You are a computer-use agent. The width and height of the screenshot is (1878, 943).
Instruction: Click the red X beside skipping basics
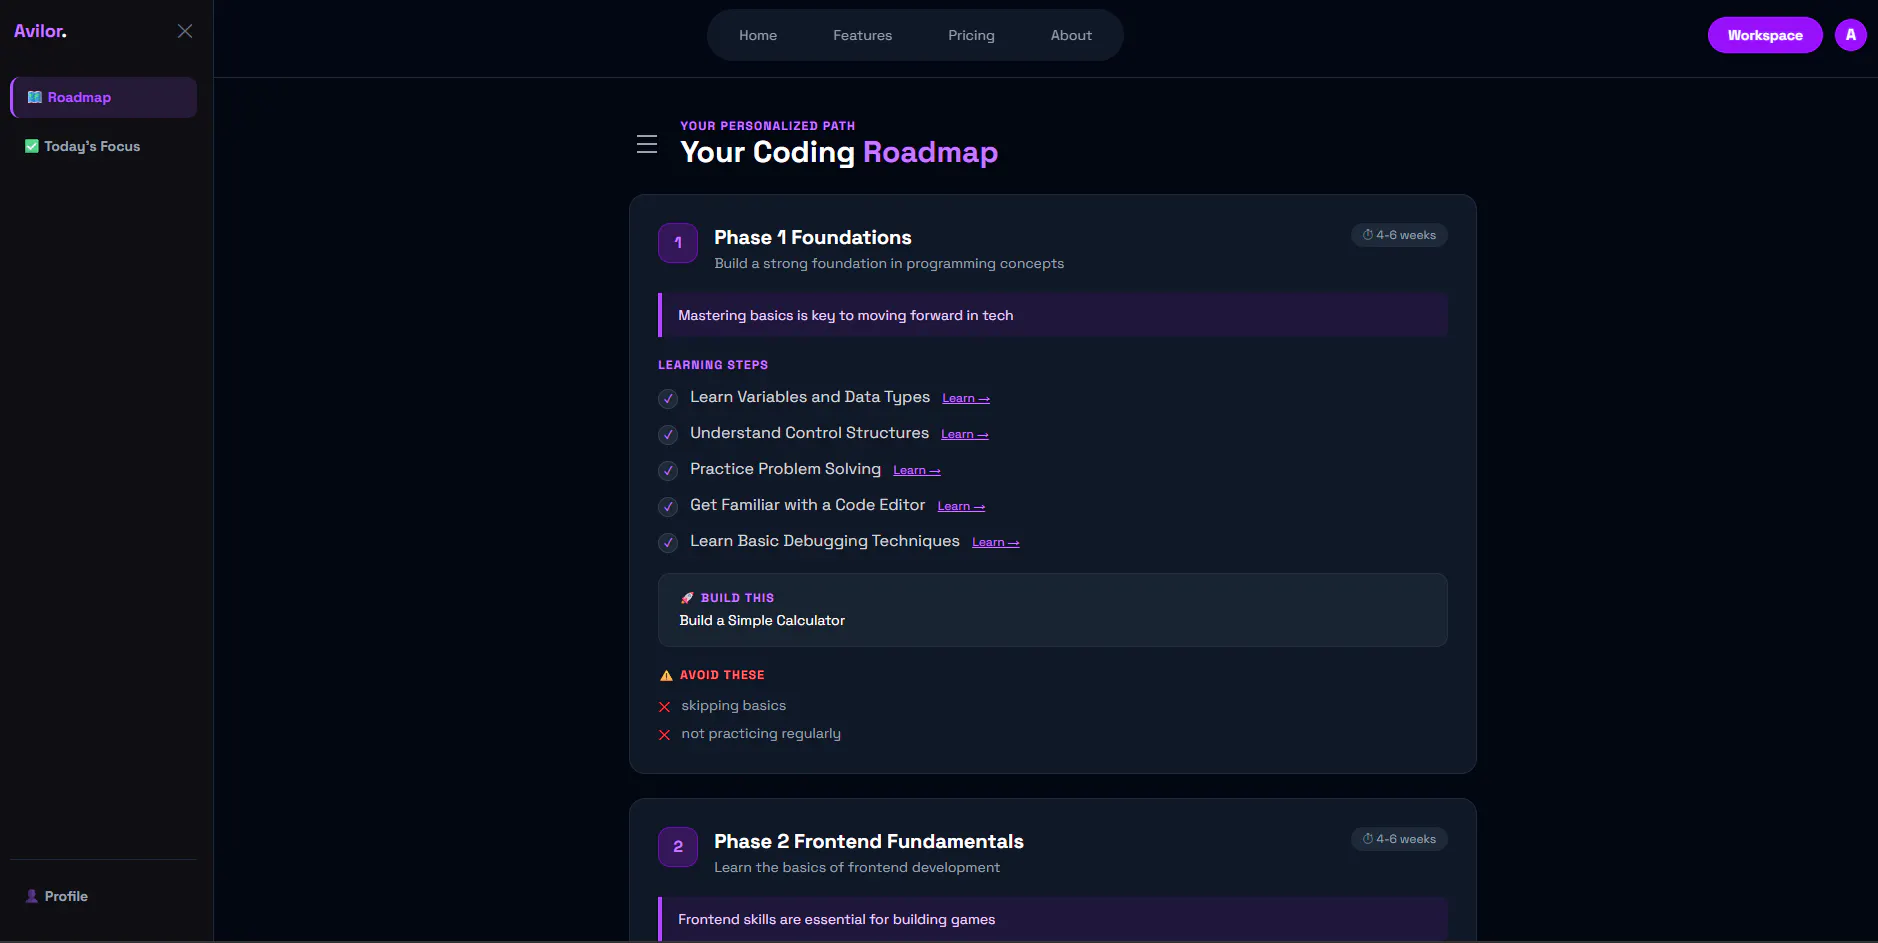click(x=664, y=707)
